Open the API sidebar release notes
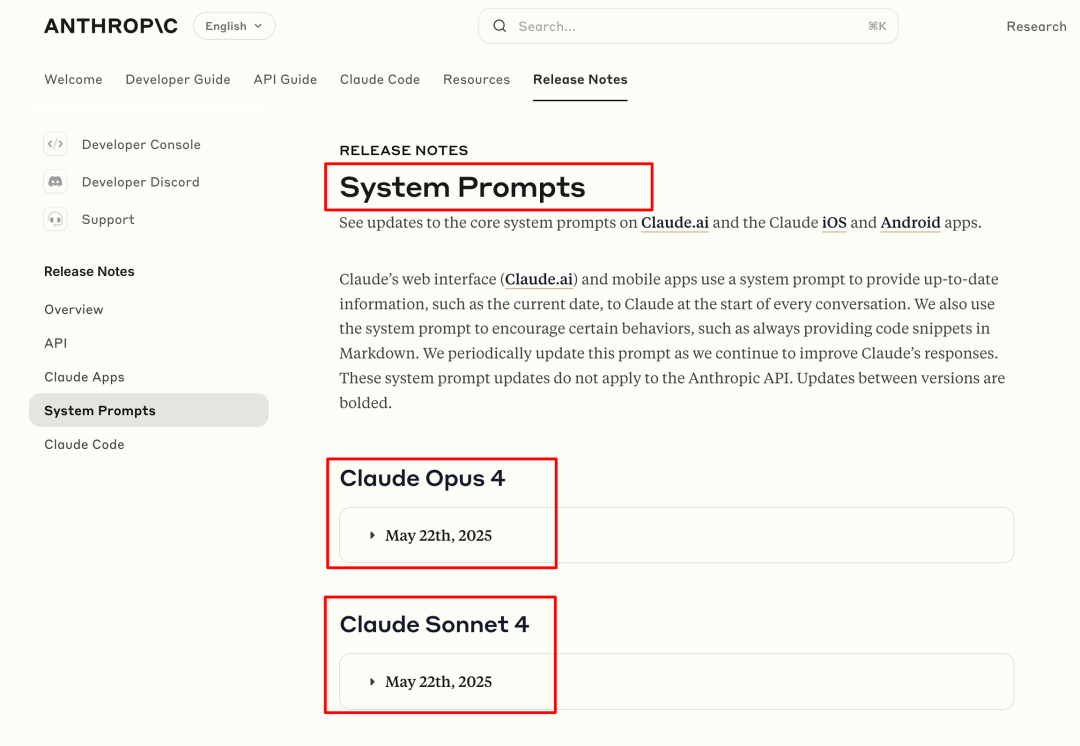This screenshot has height=746, width=1080. point(56,343)
